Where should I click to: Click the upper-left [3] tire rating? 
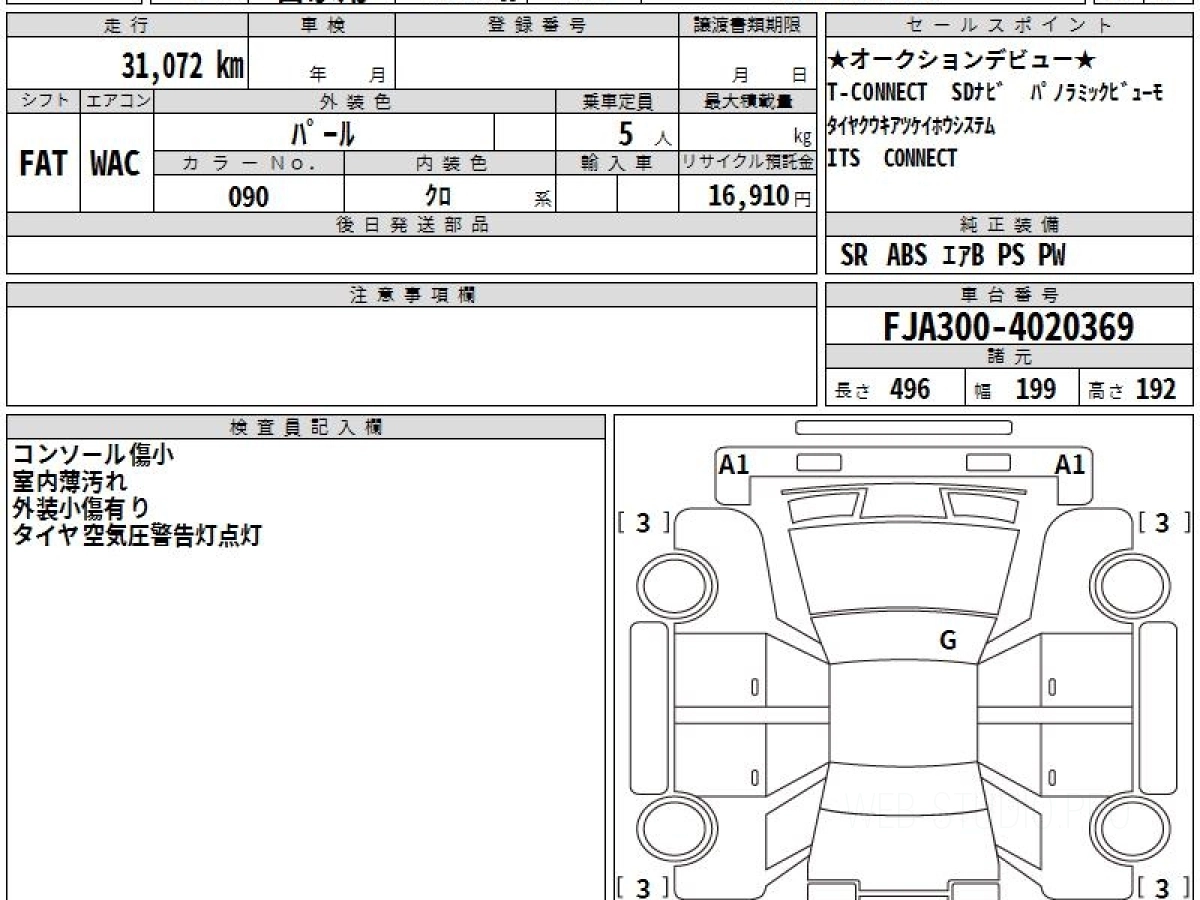643,522
